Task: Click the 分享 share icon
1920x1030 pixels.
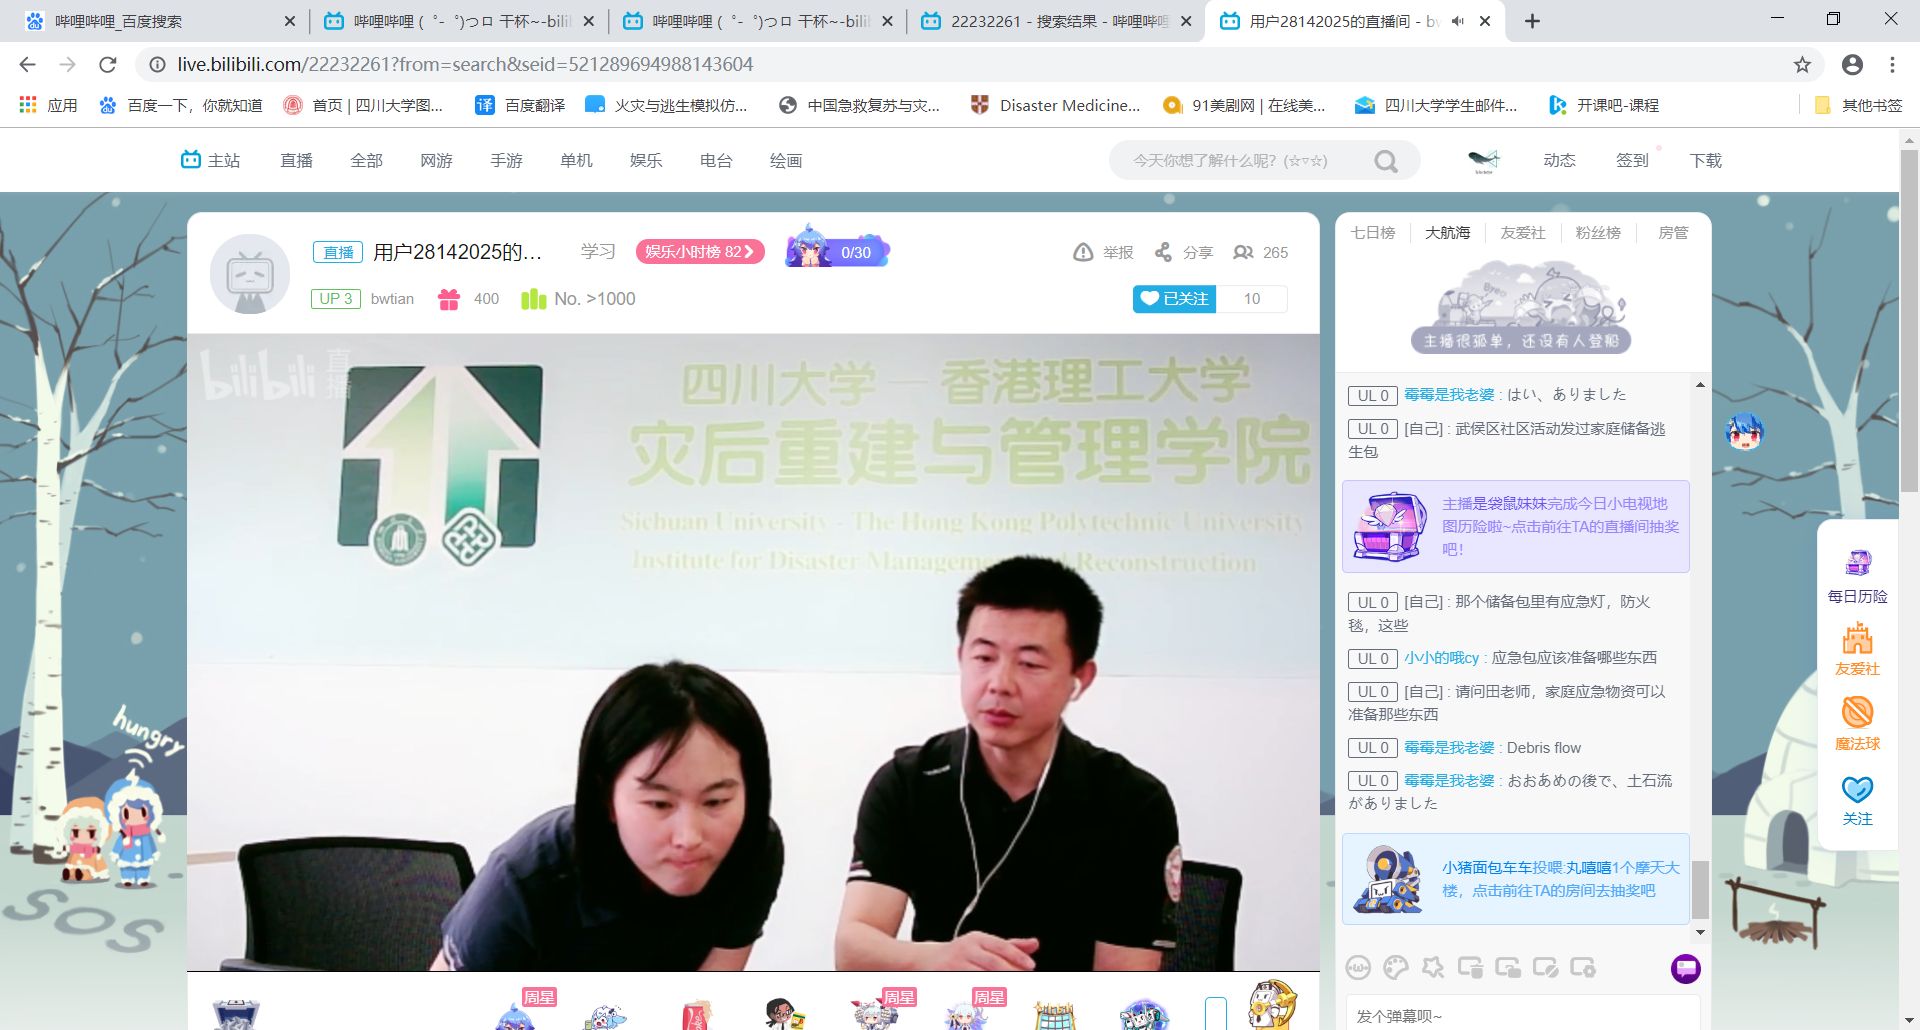Action: pos(1163,252)
